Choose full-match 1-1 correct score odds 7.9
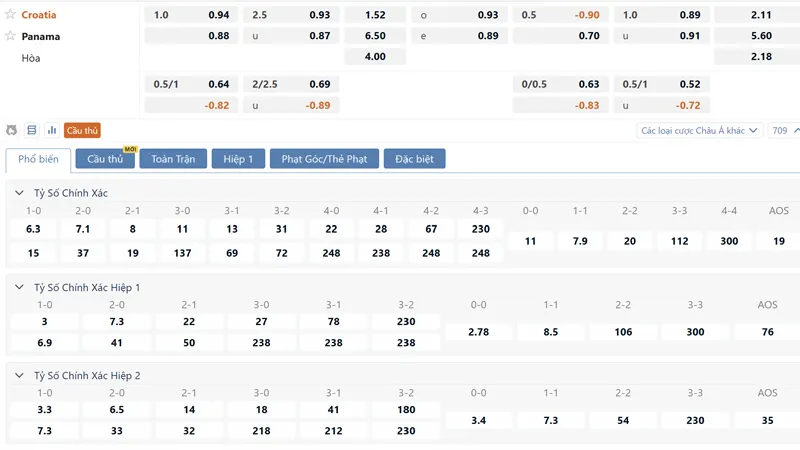 point(580,241)
